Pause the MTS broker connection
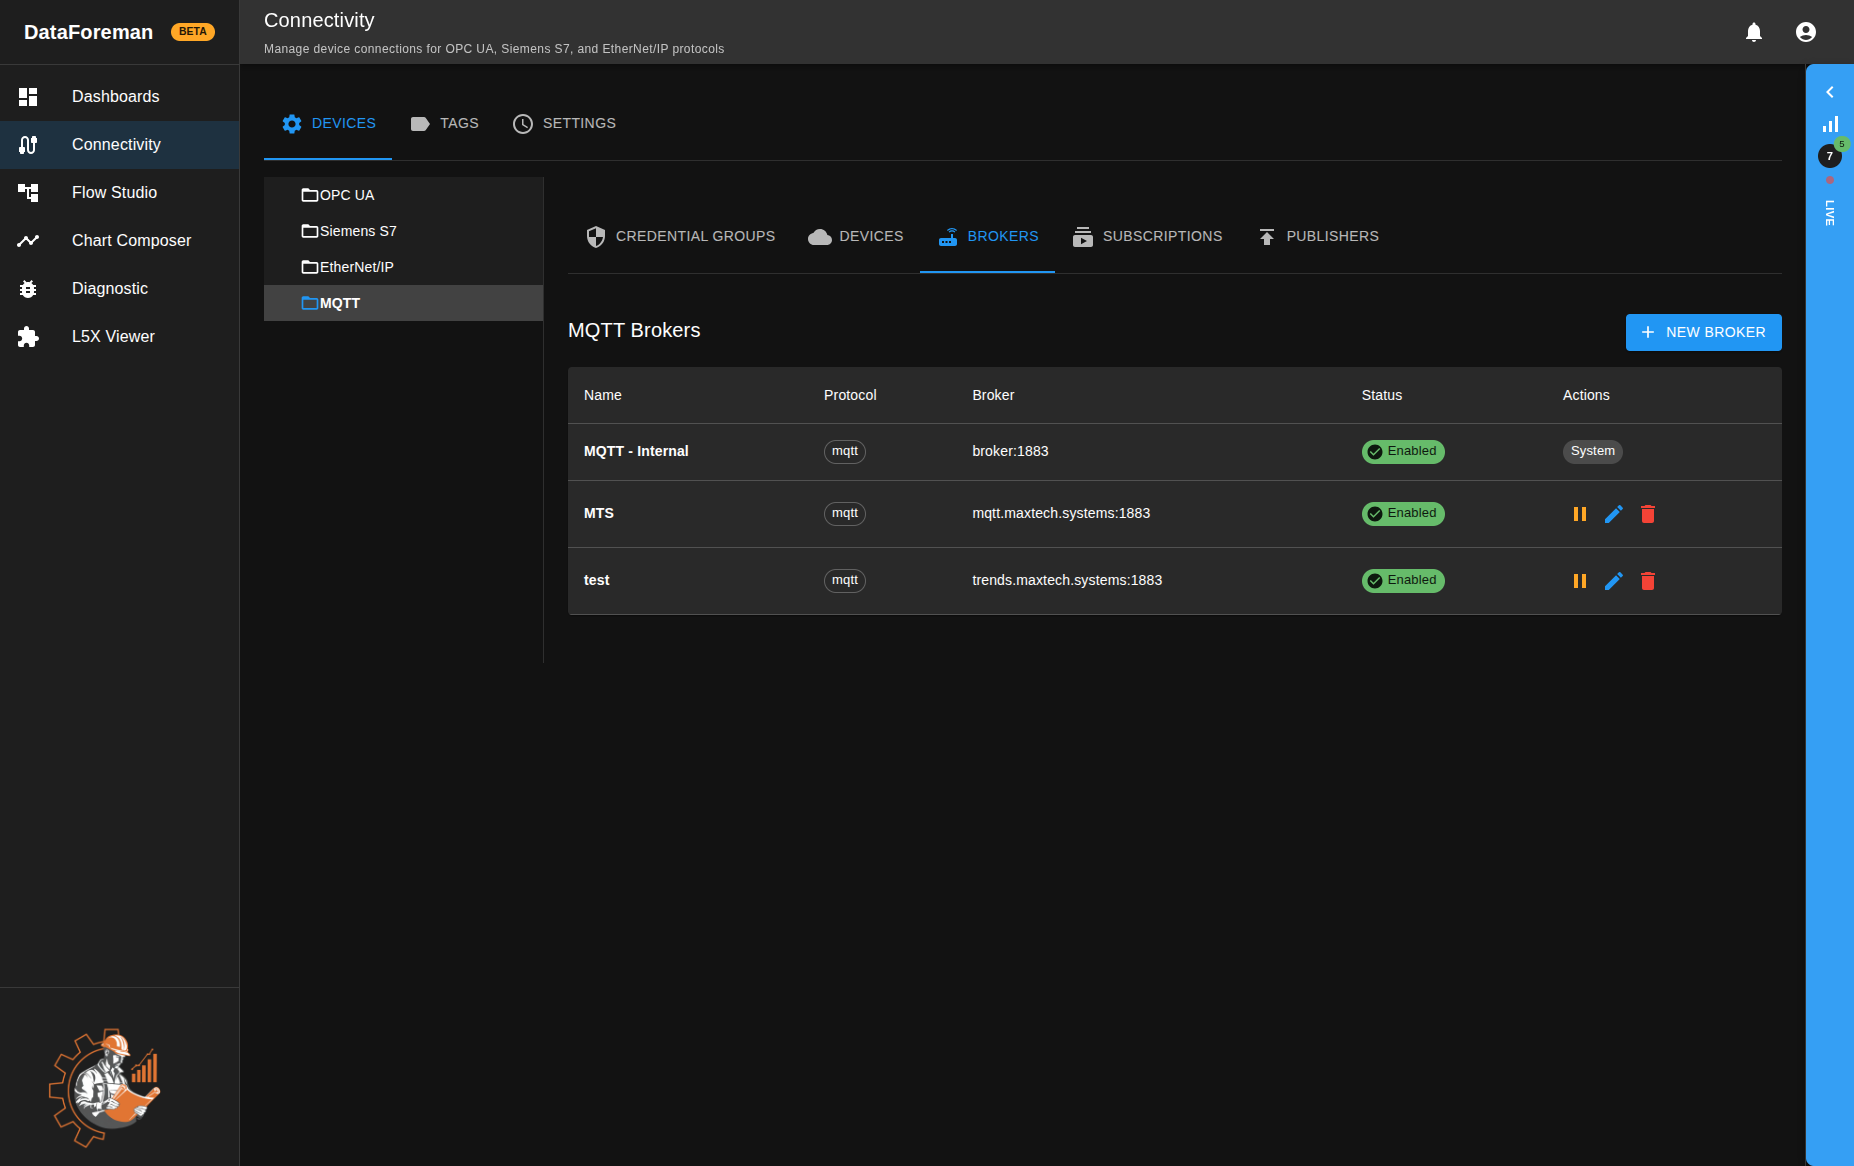 (1579, 513)
